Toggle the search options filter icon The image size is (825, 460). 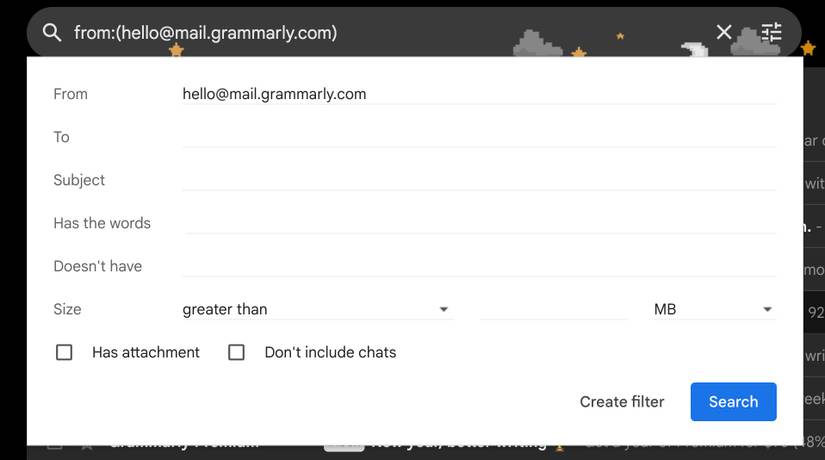[x=771, y=33]
